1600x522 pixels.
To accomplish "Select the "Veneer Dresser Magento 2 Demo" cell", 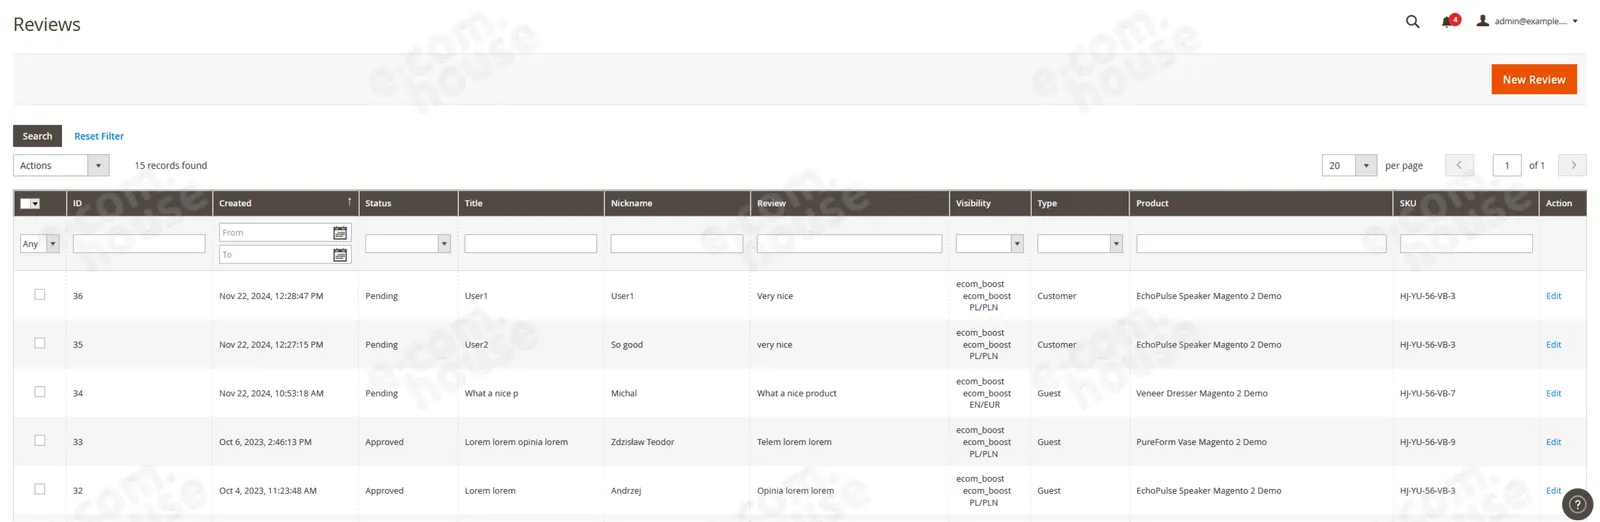I will 1202,393.
